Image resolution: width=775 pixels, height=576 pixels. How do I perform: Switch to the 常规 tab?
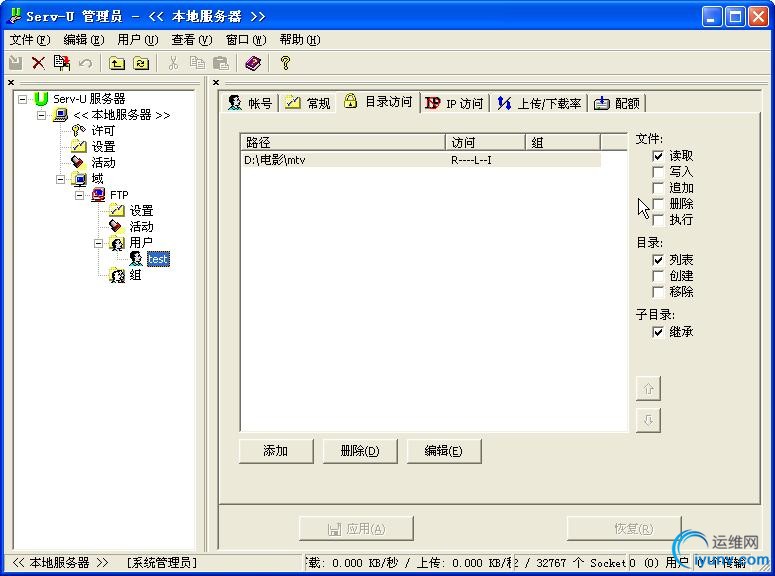click(x=307, y=103)
